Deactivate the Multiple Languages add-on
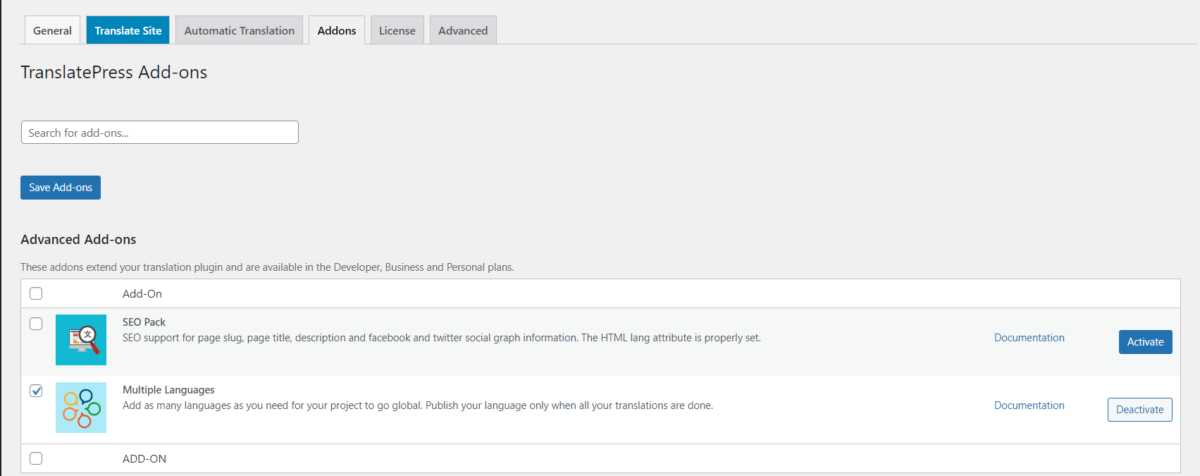 (x=1139, y=409)
